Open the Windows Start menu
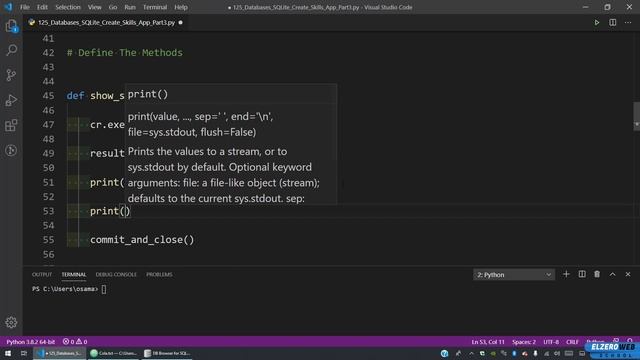Screen dimensions: 640x360 pyautogui.click(x=8, y=353)
